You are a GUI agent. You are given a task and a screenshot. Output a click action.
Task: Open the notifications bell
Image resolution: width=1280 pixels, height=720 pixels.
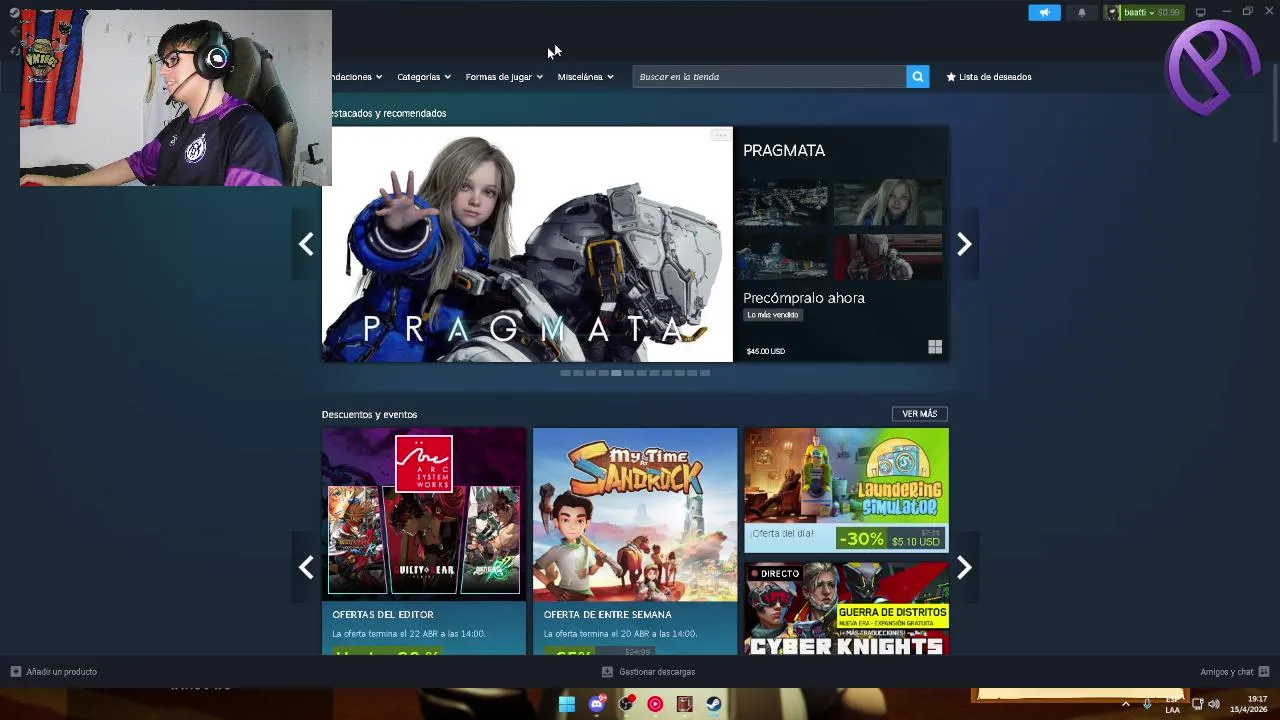click(x=1081, y=12)
